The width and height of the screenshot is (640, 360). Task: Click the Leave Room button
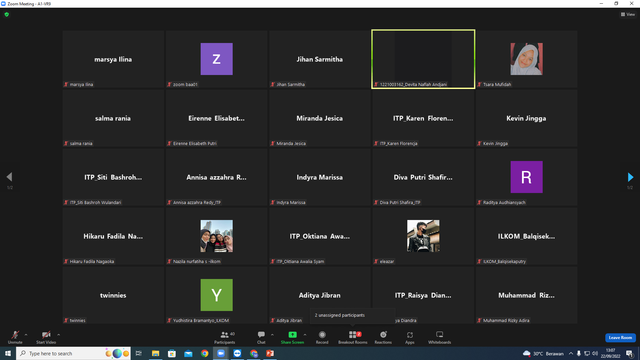click(x=620, y=338)
